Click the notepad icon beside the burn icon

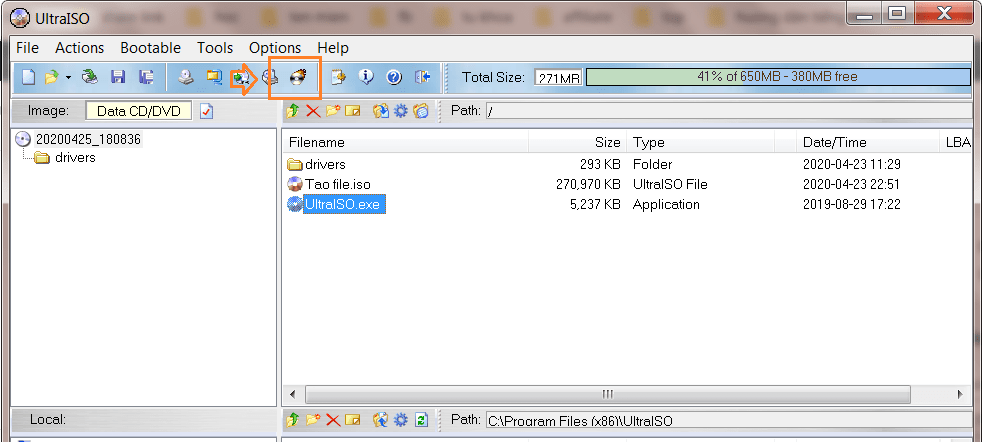tap(339, 77)
